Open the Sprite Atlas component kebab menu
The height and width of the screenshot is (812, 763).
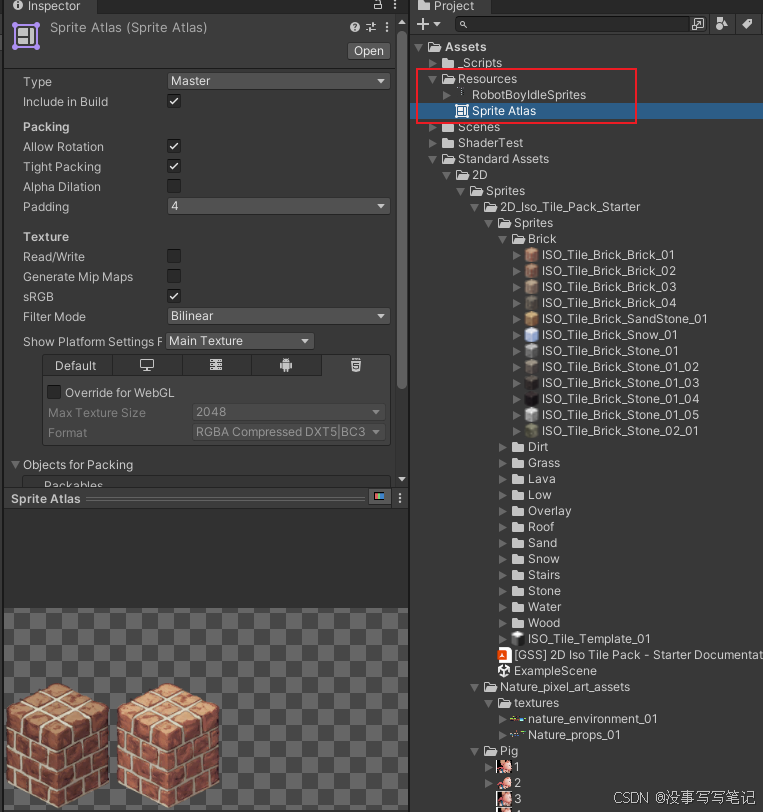pyautogui.click(x=387, y=27)
